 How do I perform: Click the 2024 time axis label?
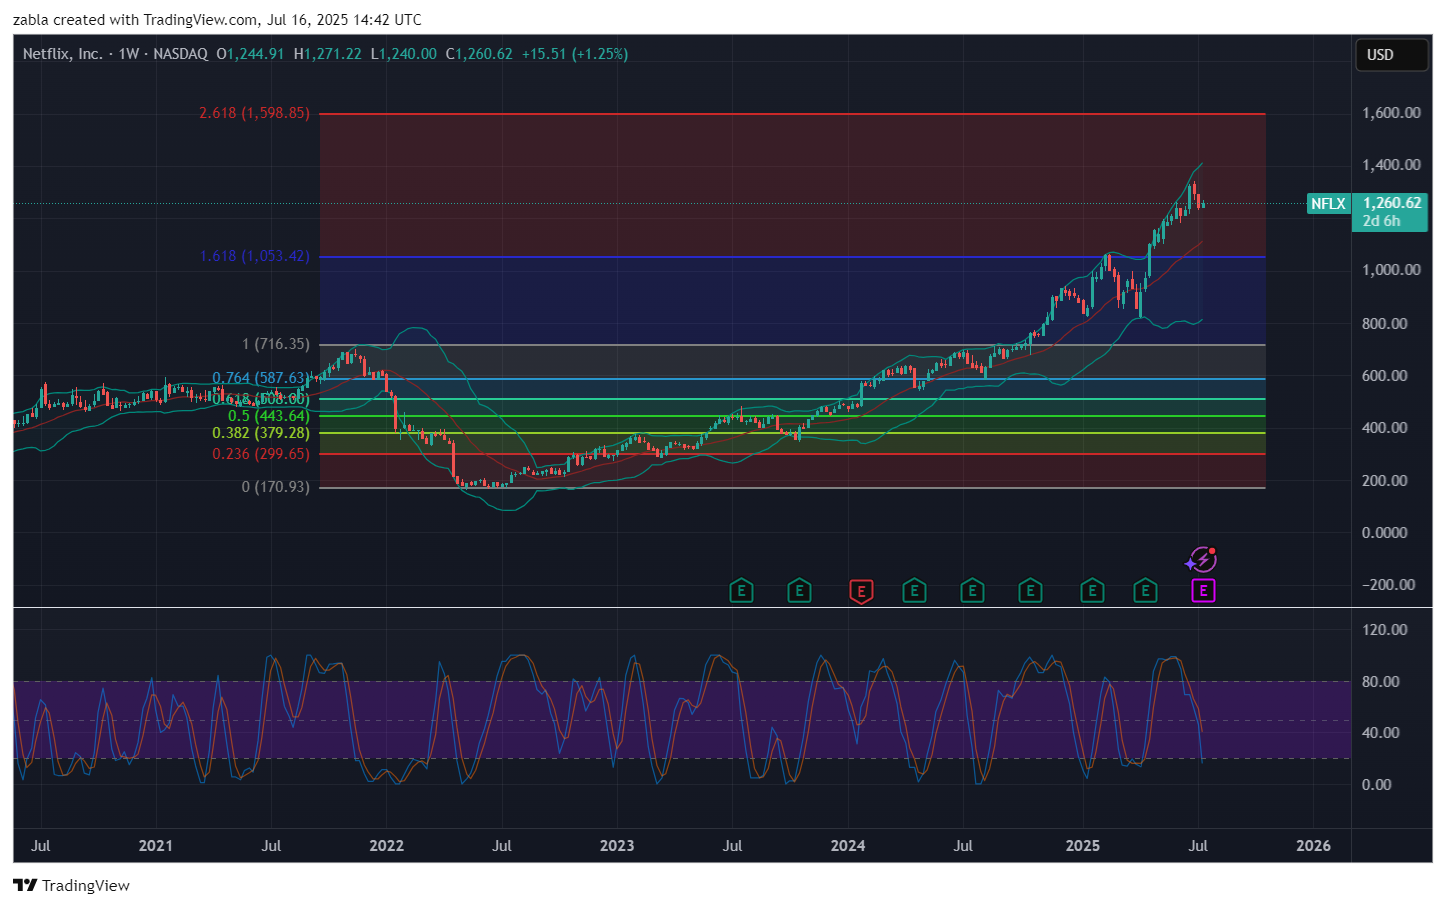[848, 846]
